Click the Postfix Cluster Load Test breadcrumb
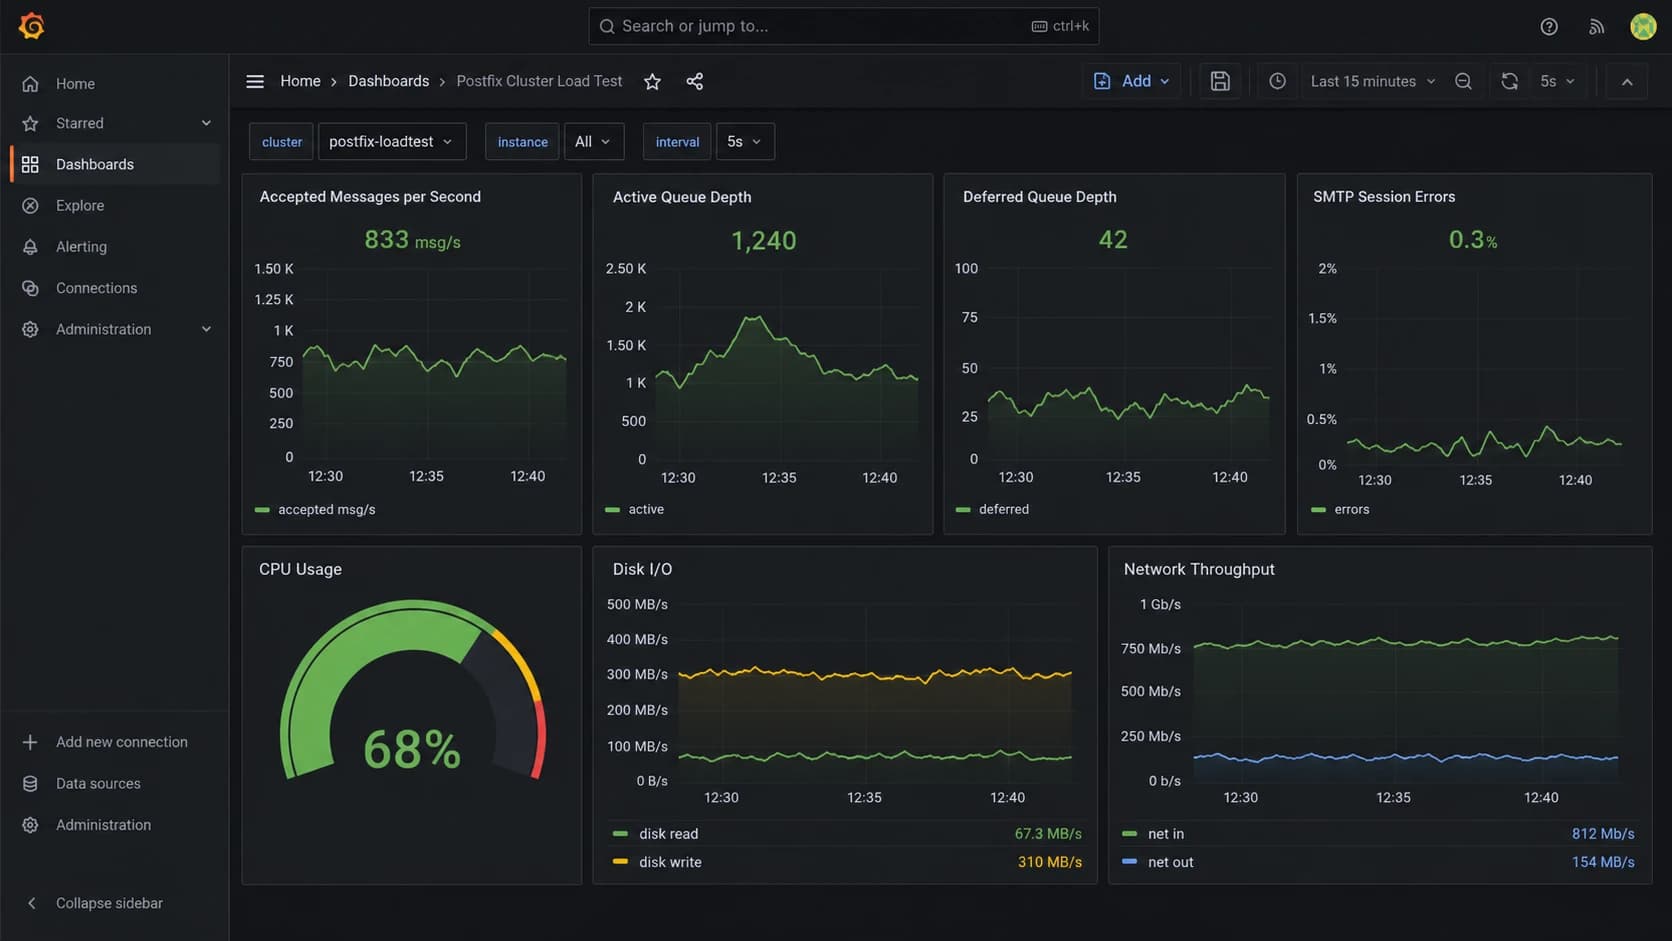 click(539, 81)
